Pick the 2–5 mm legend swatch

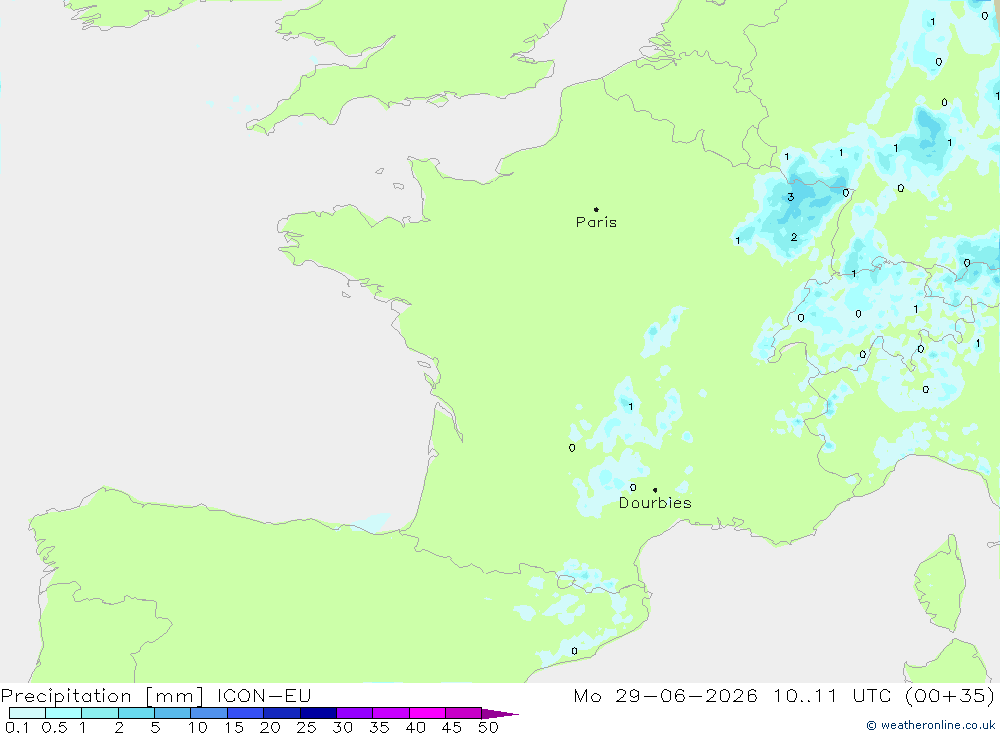(x=136, y=713)
